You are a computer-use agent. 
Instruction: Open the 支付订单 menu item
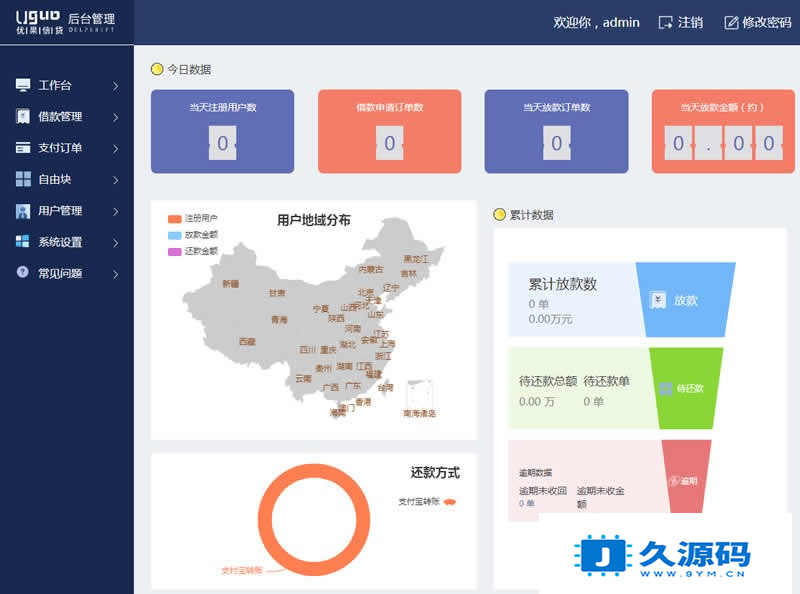(x=60, y=148)
